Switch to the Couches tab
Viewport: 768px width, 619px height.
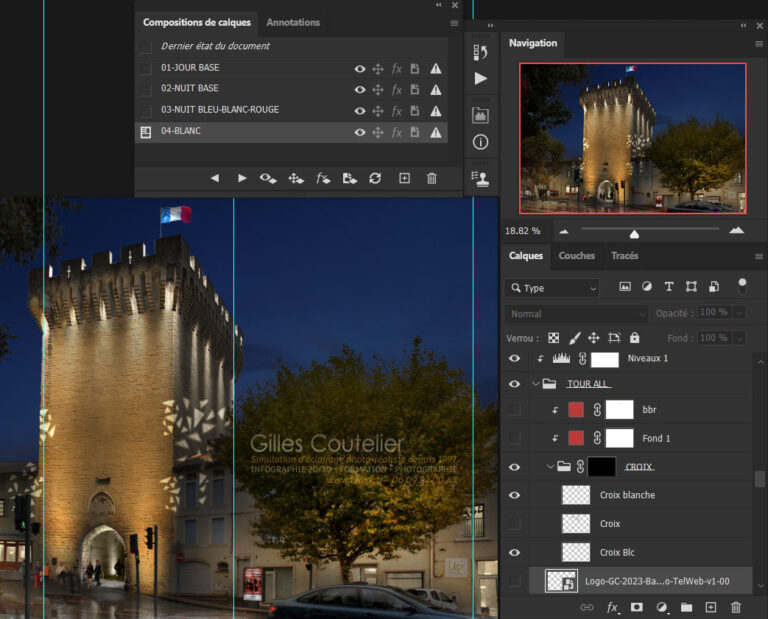pos(576,256)
